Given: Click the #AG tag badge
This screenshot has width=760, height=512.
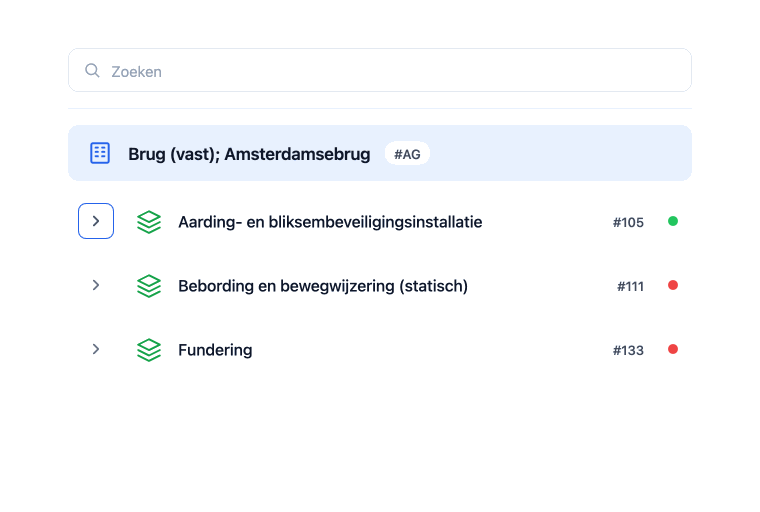Looking at the screenshot, I should 407,154.
